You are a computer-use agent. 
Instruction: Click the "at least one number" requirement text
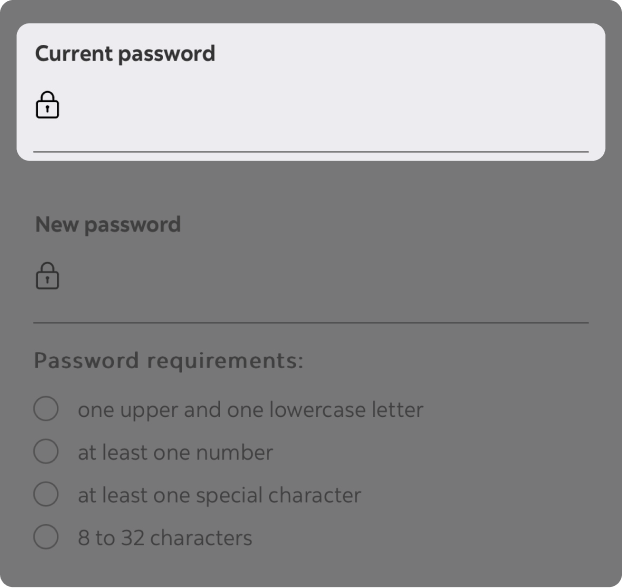tap(175, 453)
